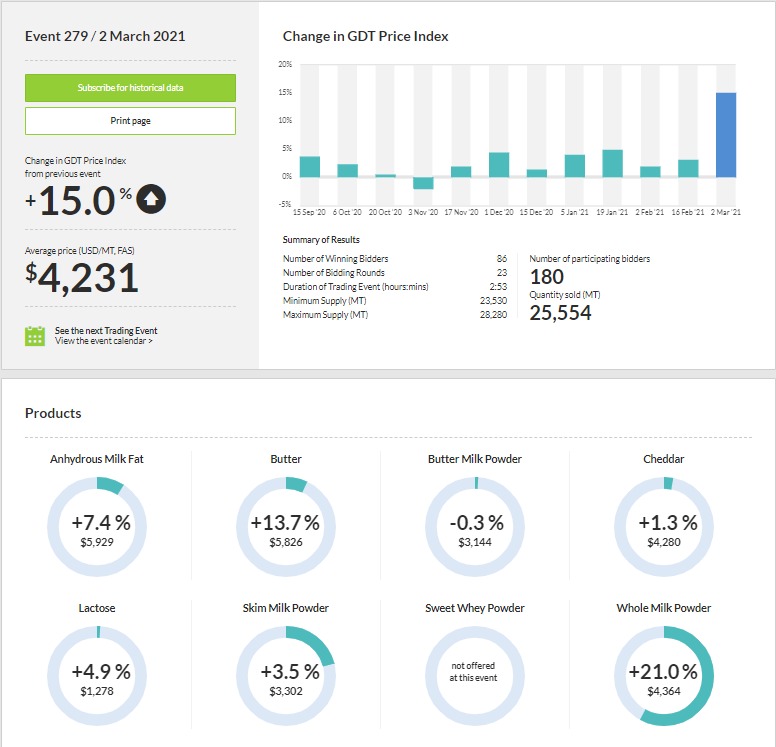Open View the event calendar link
The height and width of the screenshot is (747, 776).
tap(104, 341)
